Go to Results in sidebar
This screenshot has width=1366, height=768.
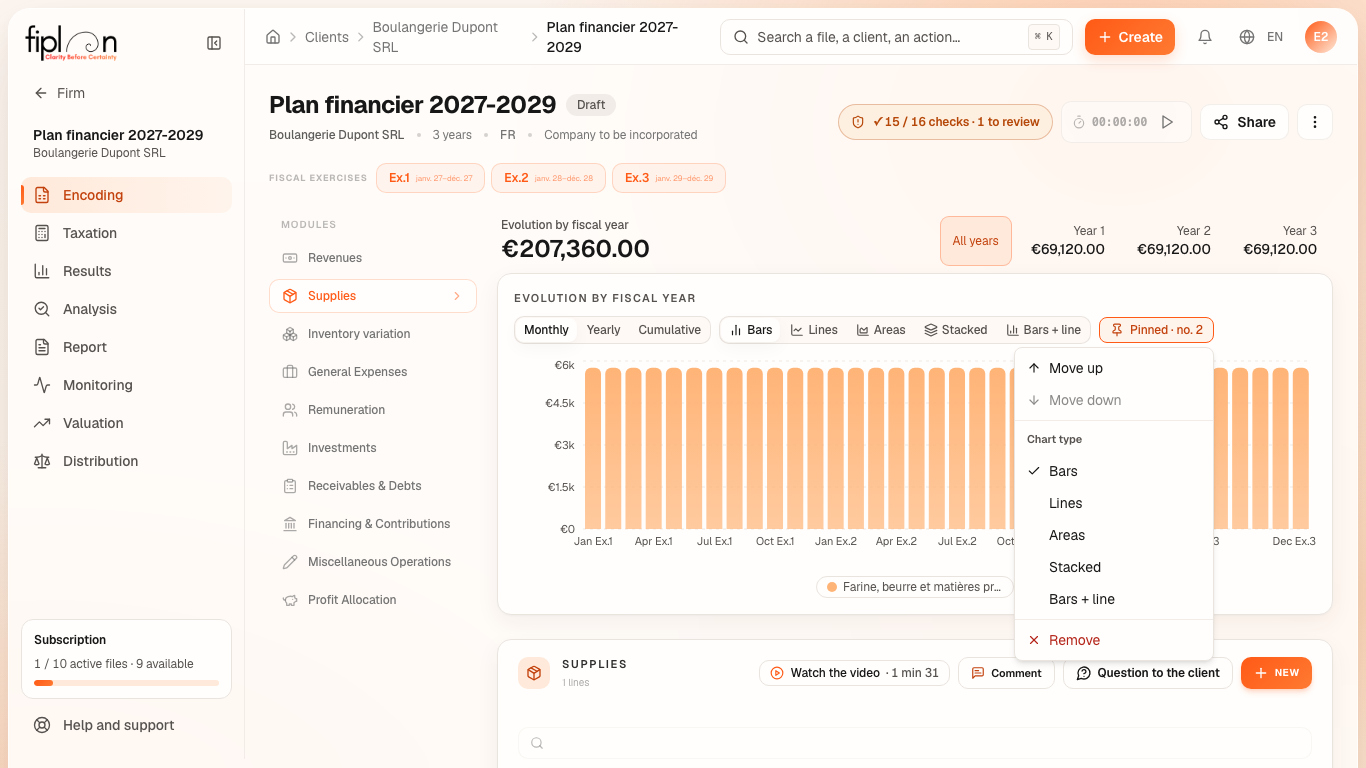(126, 271)
